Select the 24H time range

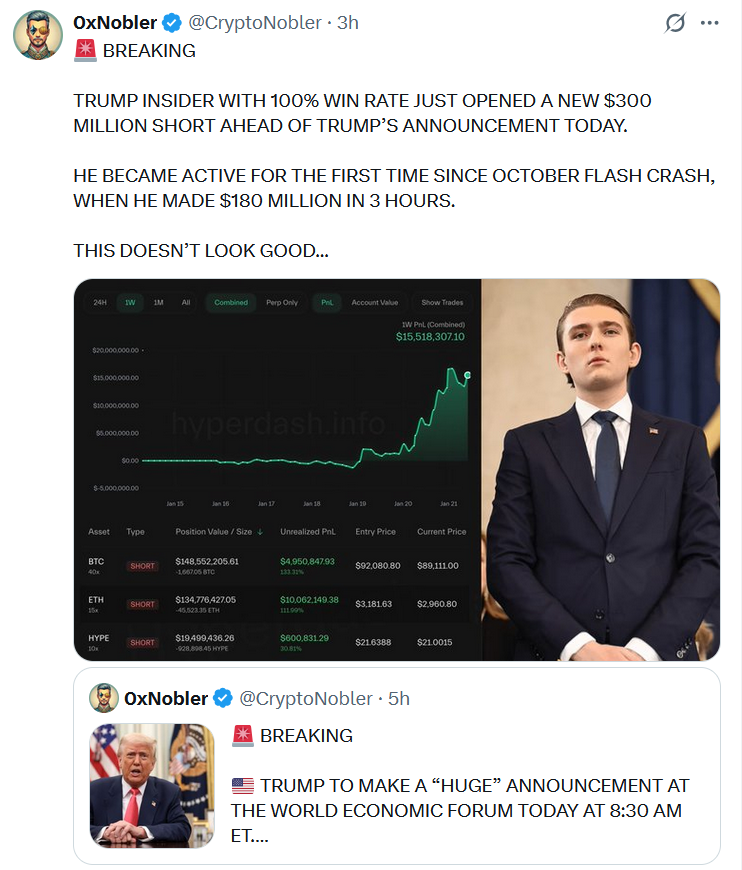(98, 302)
